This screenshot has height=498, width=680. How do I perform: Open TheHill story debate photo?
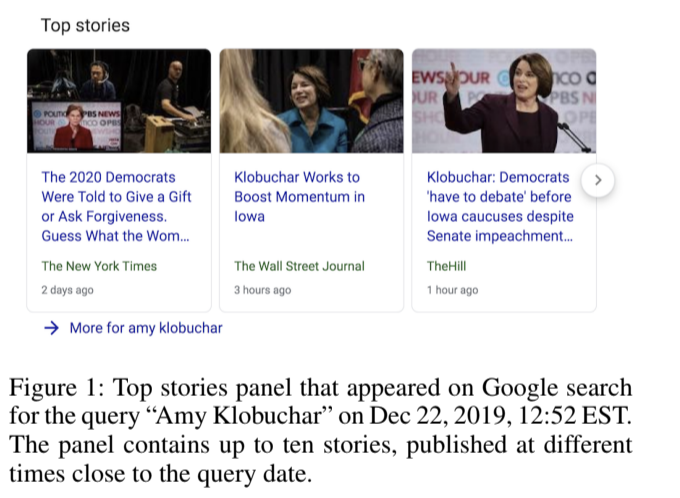point(504,101)
